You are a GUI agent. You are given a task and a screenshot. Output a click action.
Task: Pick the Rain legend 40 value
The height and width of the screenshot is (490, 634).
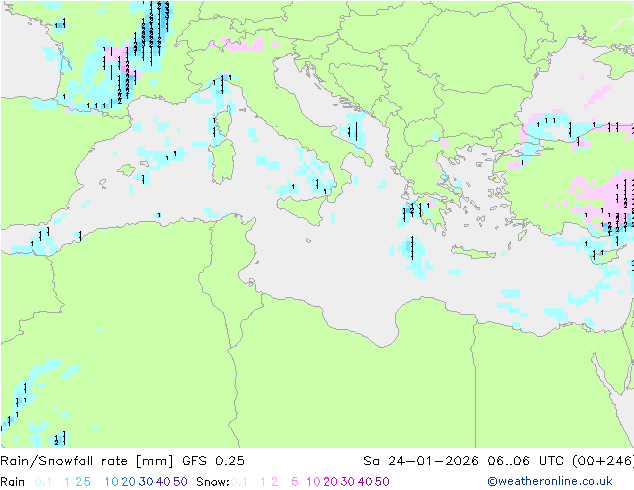coord(163,482)
